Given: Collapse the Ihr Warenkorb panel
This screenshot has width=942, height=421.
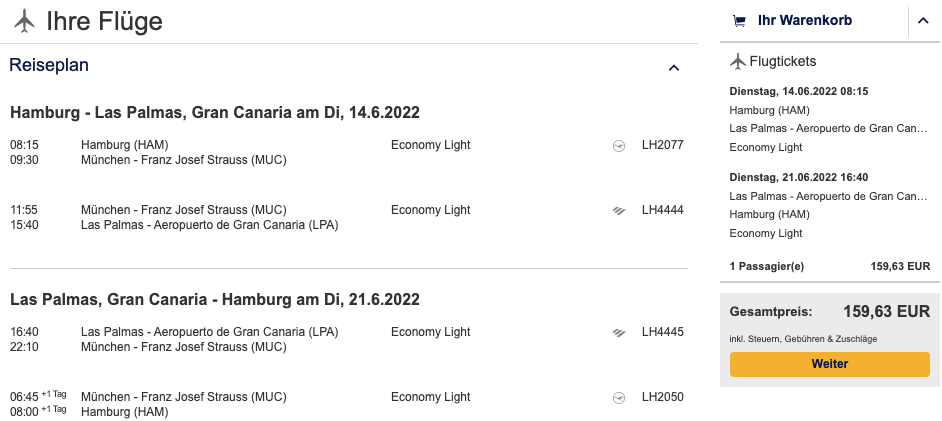Looking at the screenshot, I should point(922,21).
